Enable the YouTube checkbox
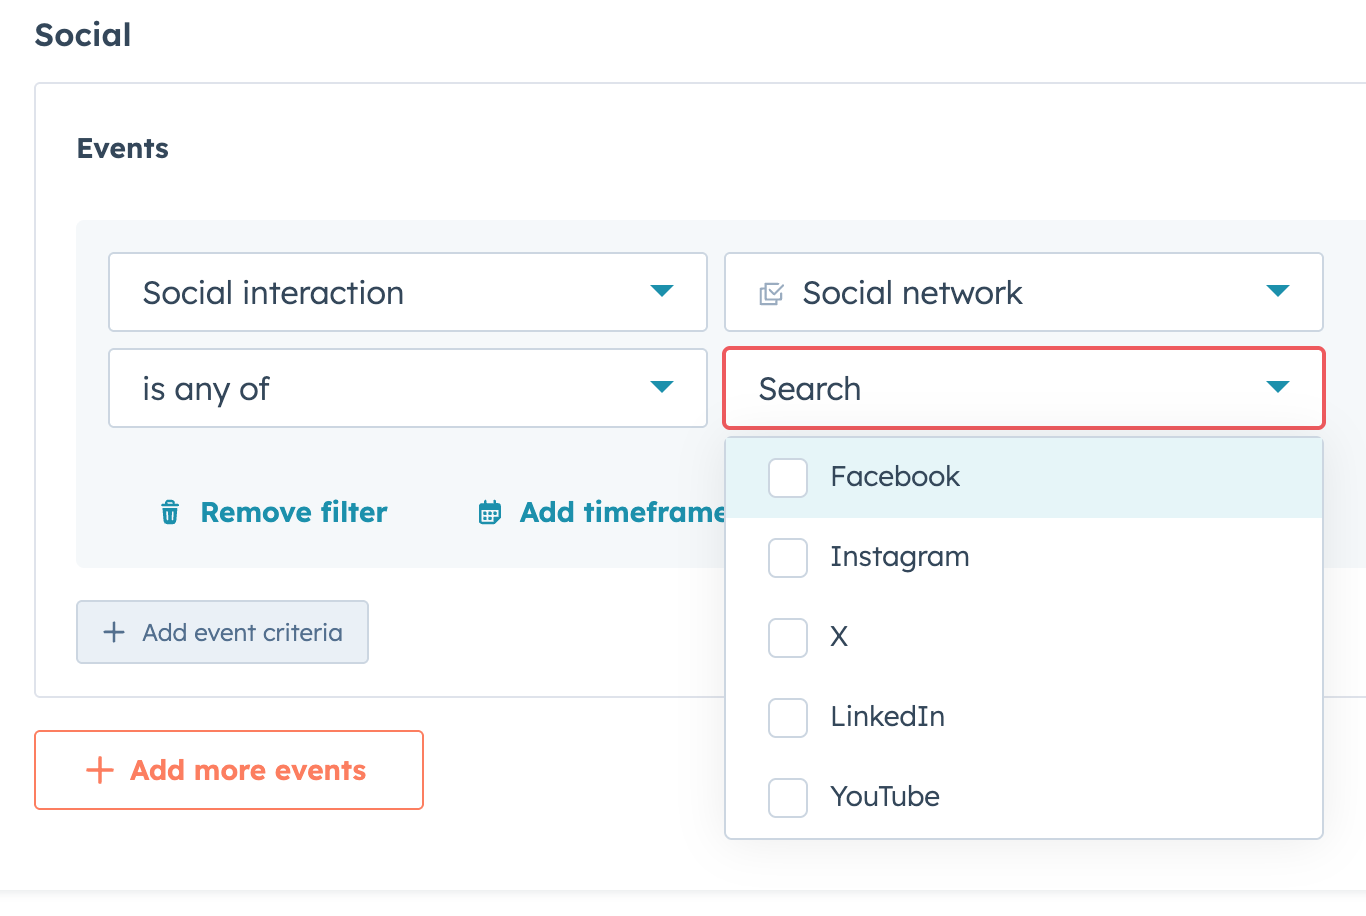 pyautogui.click(x=788, y=797)
